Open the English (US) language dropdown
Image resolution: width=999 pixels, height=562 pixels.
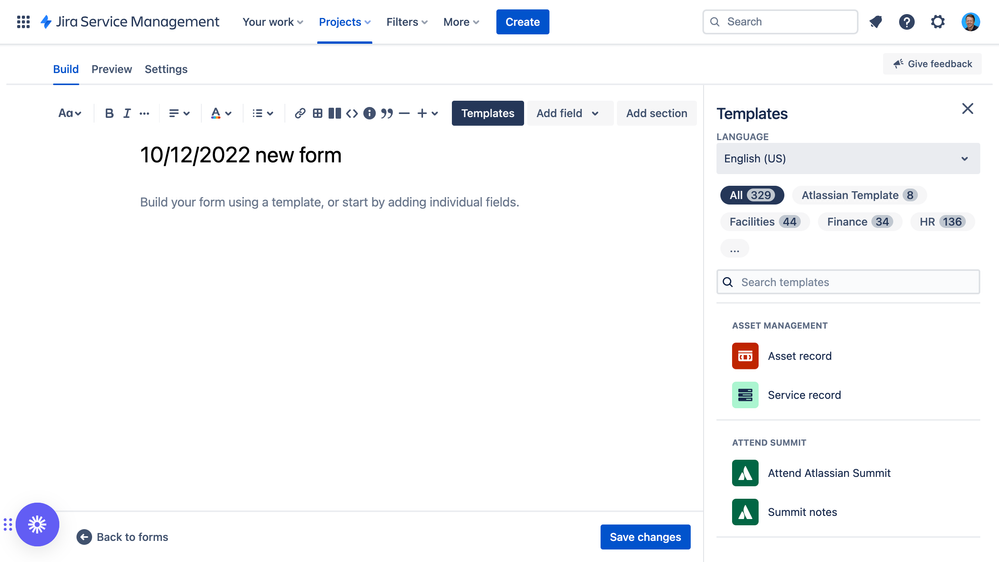coord(848,159)
